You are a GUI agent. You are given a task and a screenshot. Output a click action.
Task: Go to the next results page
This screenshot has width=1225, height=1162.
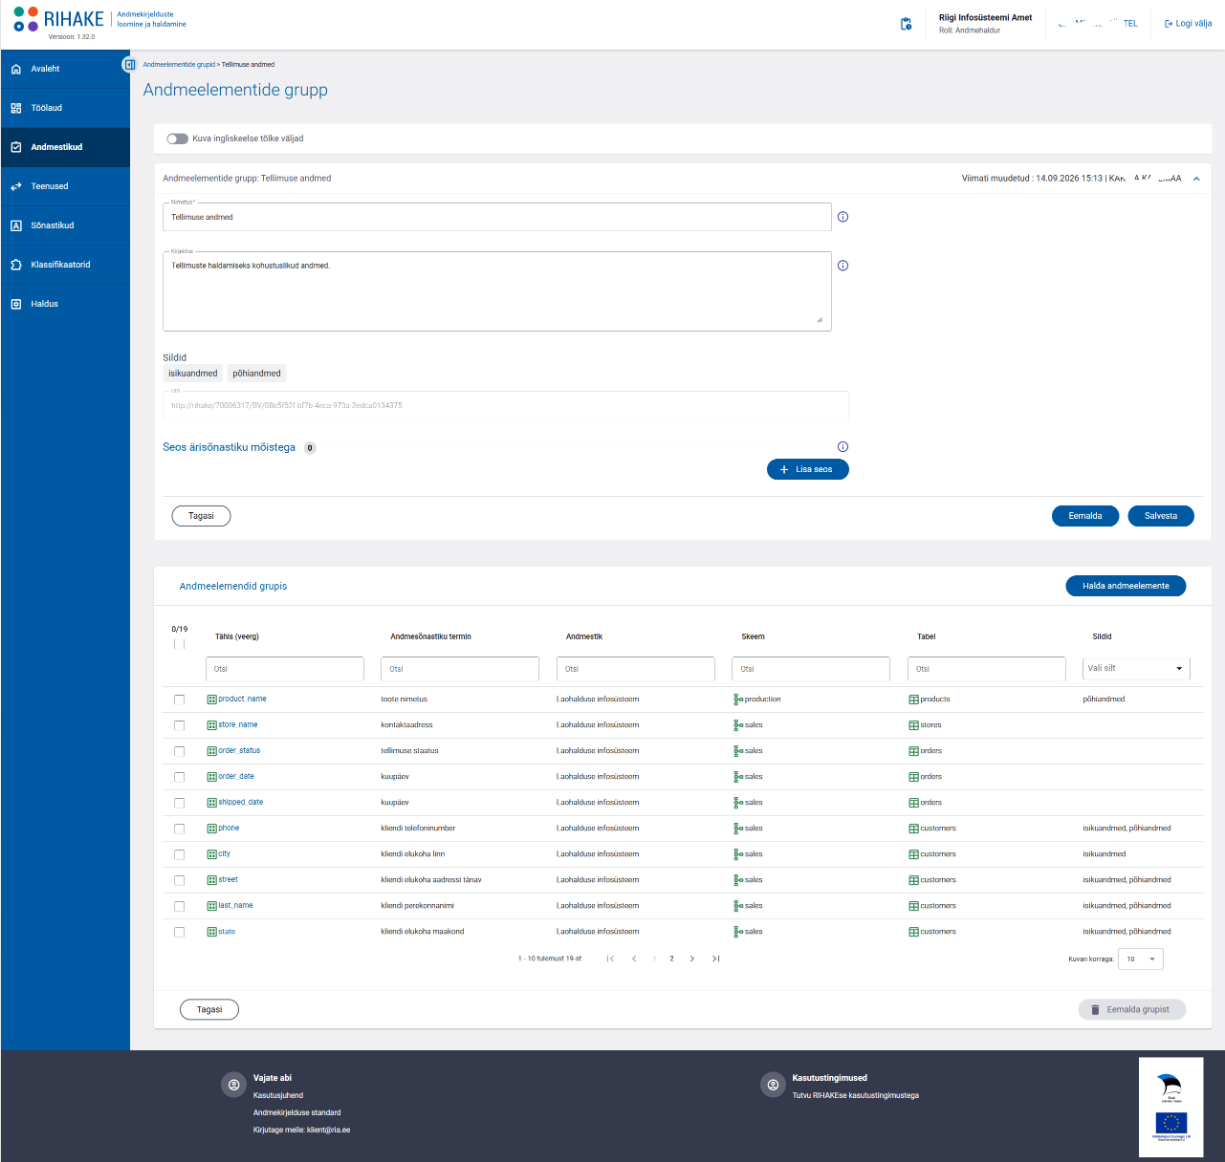[x=692, y=959]
